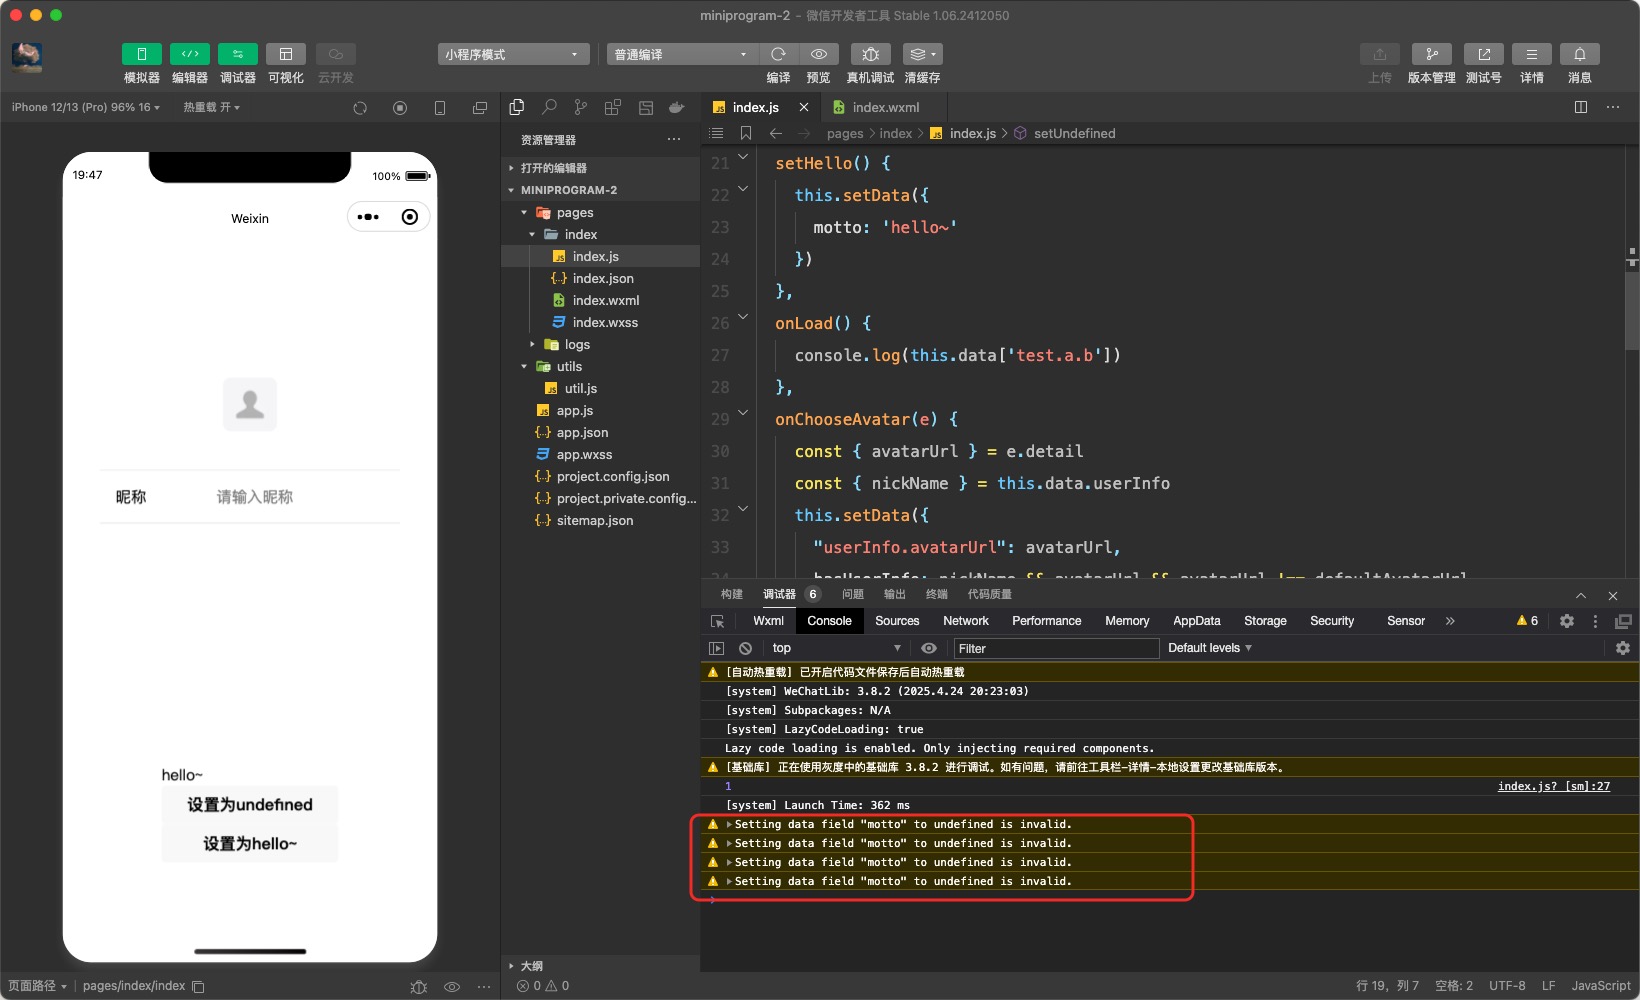Switch to the Sources devtools tab
1640x1000 pixels.
[897, 621]
